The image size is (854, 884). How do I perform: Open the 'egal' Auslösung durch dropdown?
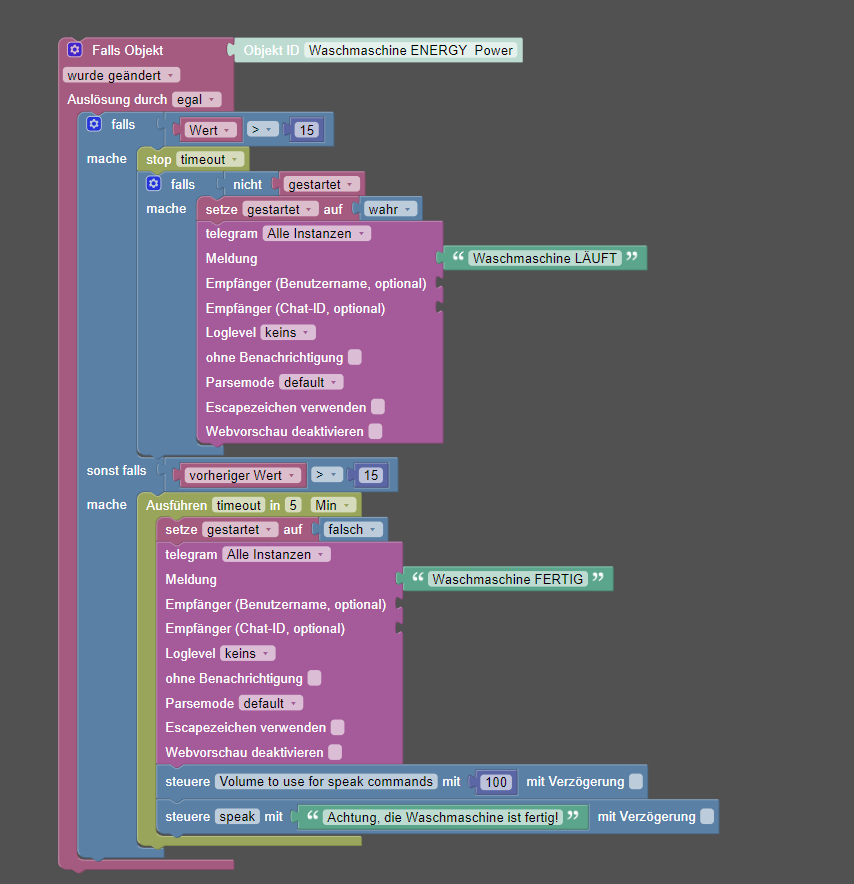[x=196, y=100]
